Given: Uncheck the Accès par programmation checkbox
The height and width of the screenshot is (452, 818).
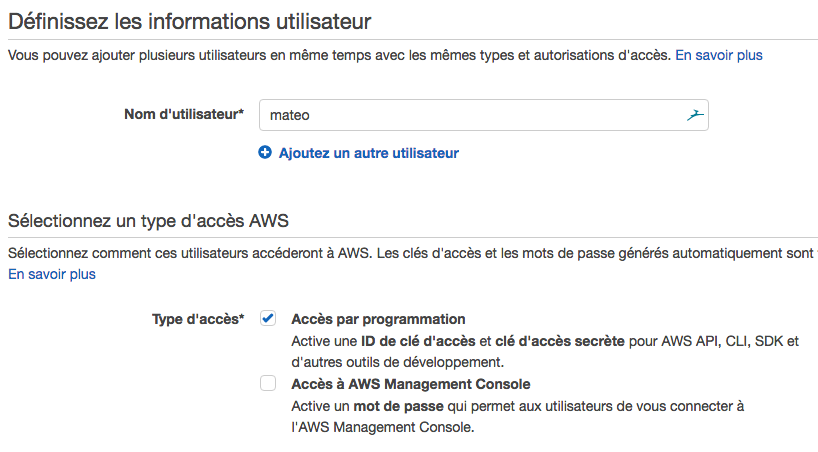Looking at the screenshot, I should tap(268, 319).
